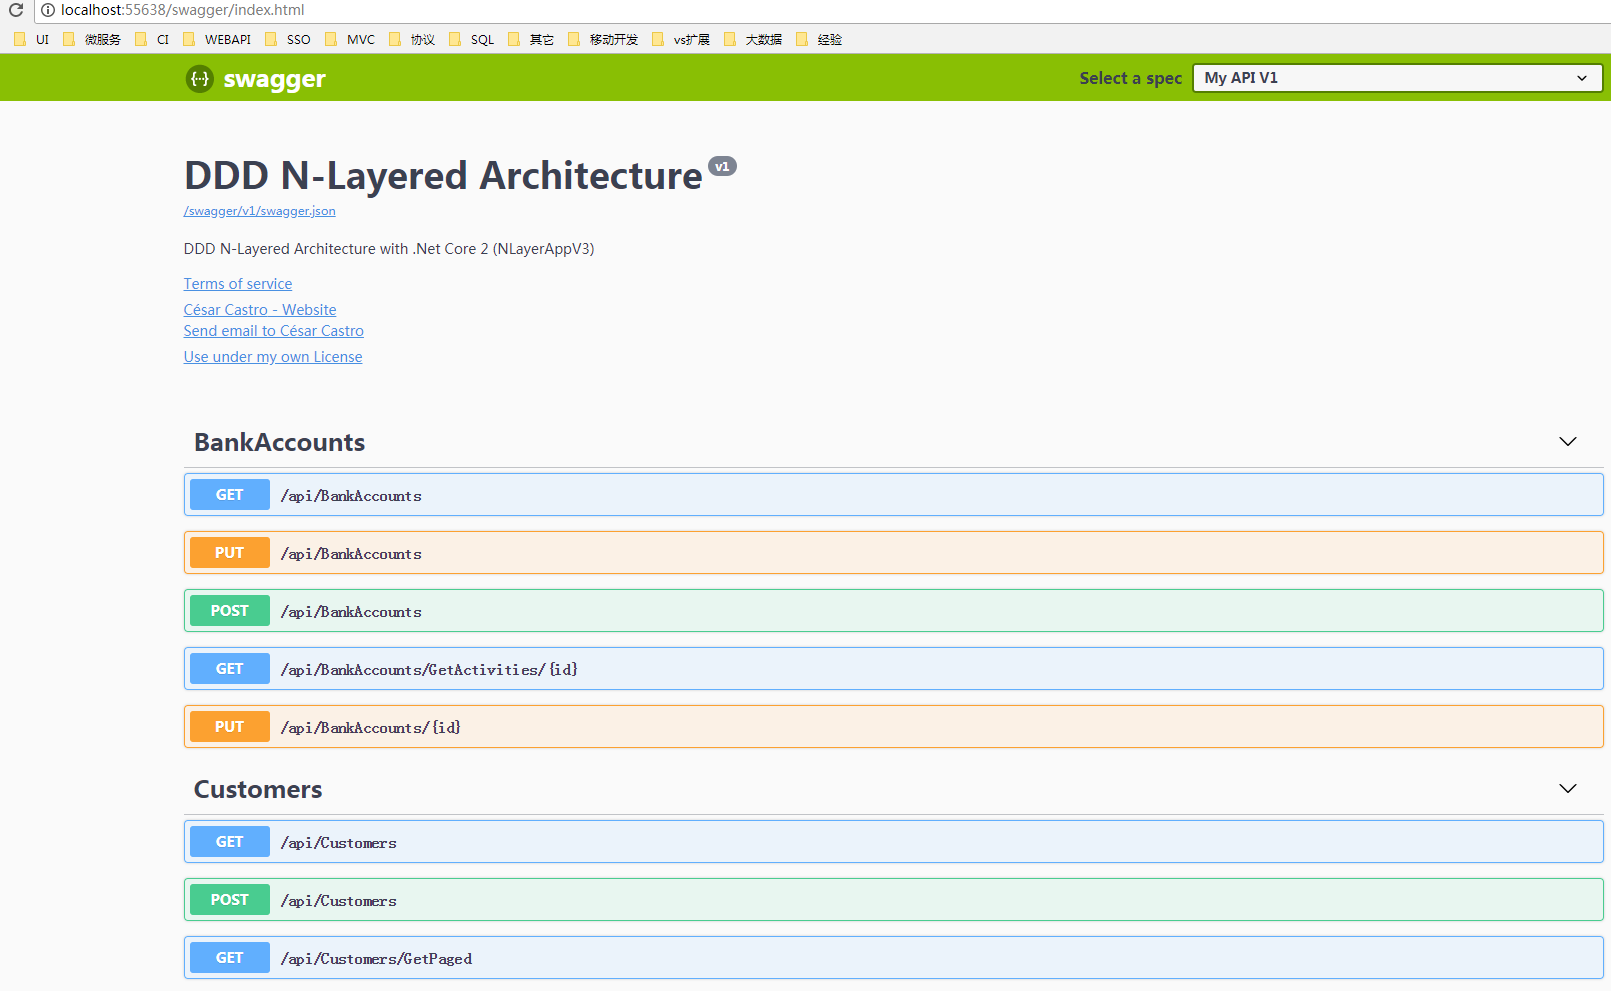The height and width of the screenshot is (991, 1611).
Task: Open the MVC bookmark folder
Action: coord(350,40)
